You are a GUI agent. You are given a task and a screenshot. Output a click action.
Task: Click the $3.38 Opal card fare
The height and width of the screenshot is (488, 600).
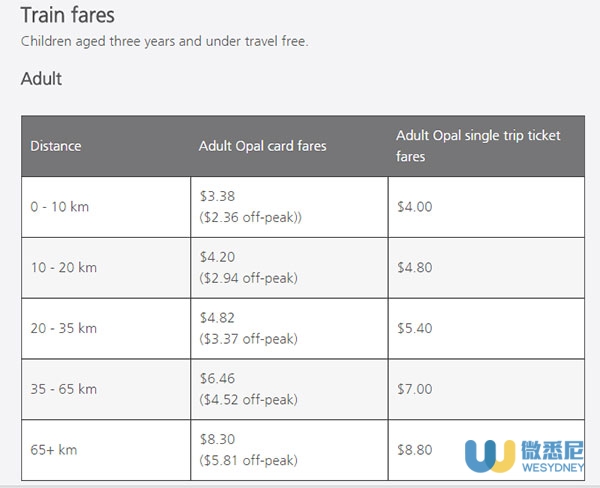[217, 196]
